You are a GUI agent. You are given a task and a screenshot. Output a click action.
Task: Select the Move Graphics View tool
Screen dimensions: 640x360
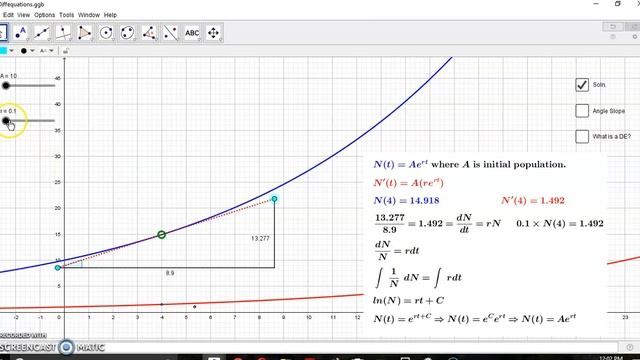point(213,33)
